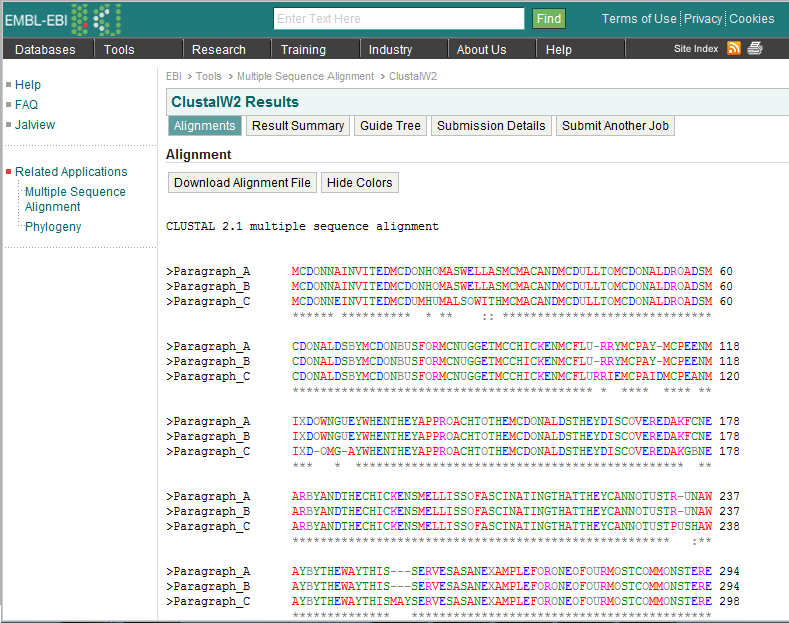Click >Paragraph_C row ending in 298
The width and height of the screenshot is (789, 623).
click(453, 601)
